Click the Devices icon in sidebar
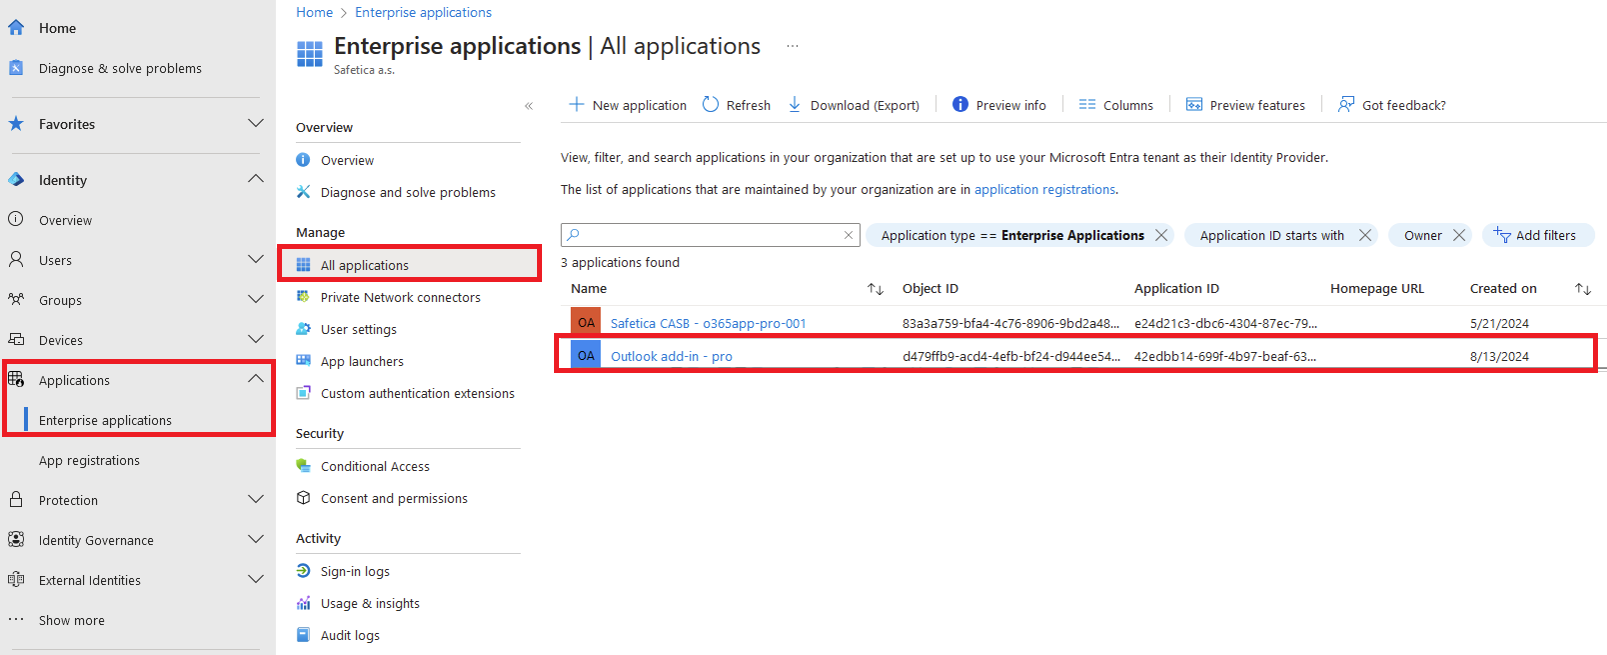The width and height of the screenshot is (1607, 655). (16, 339)
